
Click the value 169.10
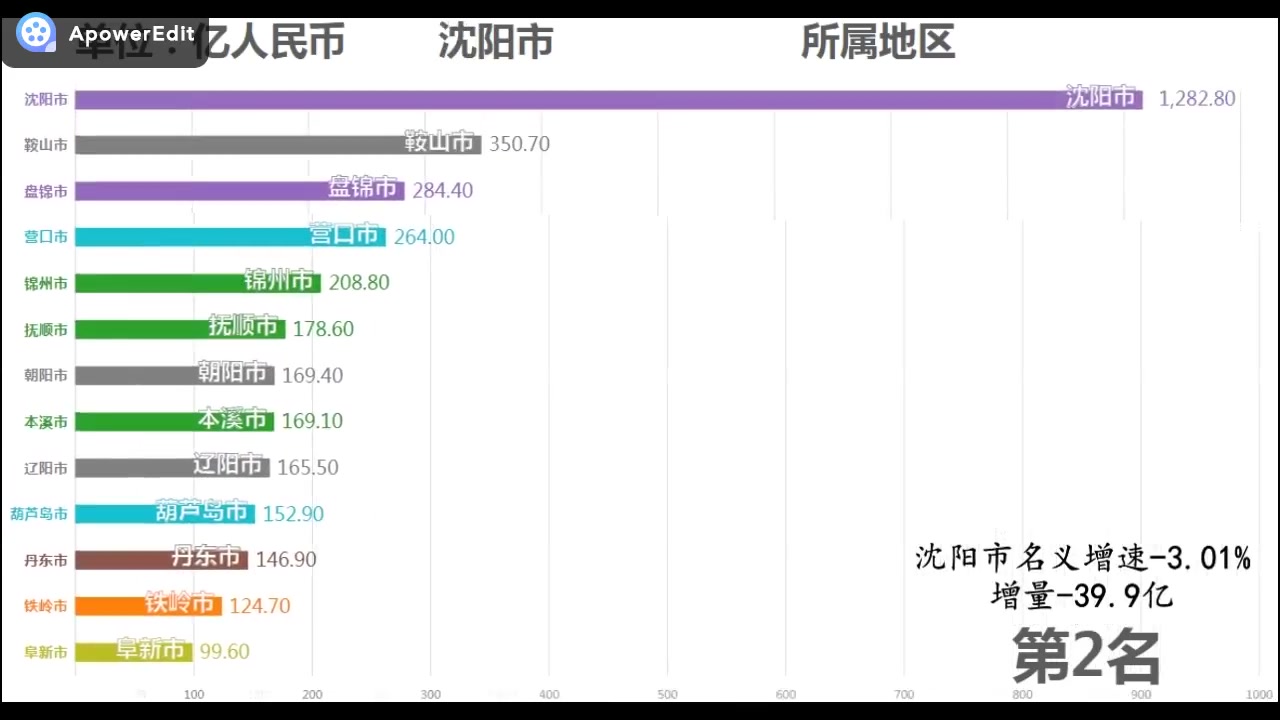click(312, 421)
